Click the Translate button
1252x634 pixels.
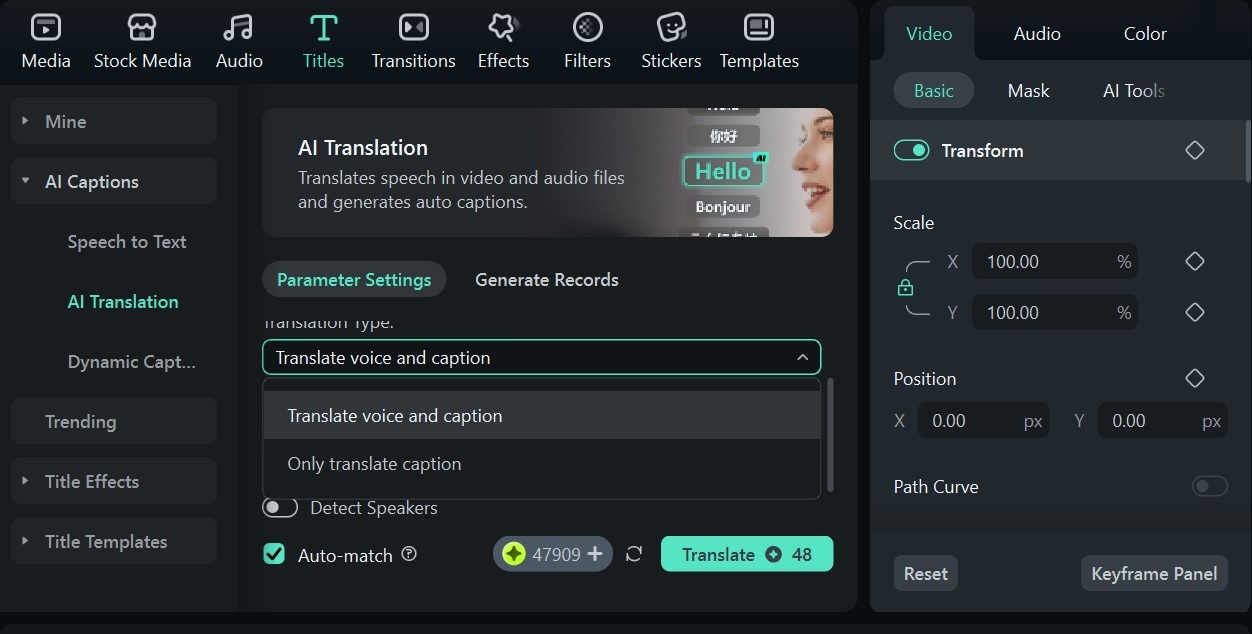(747, 554)
